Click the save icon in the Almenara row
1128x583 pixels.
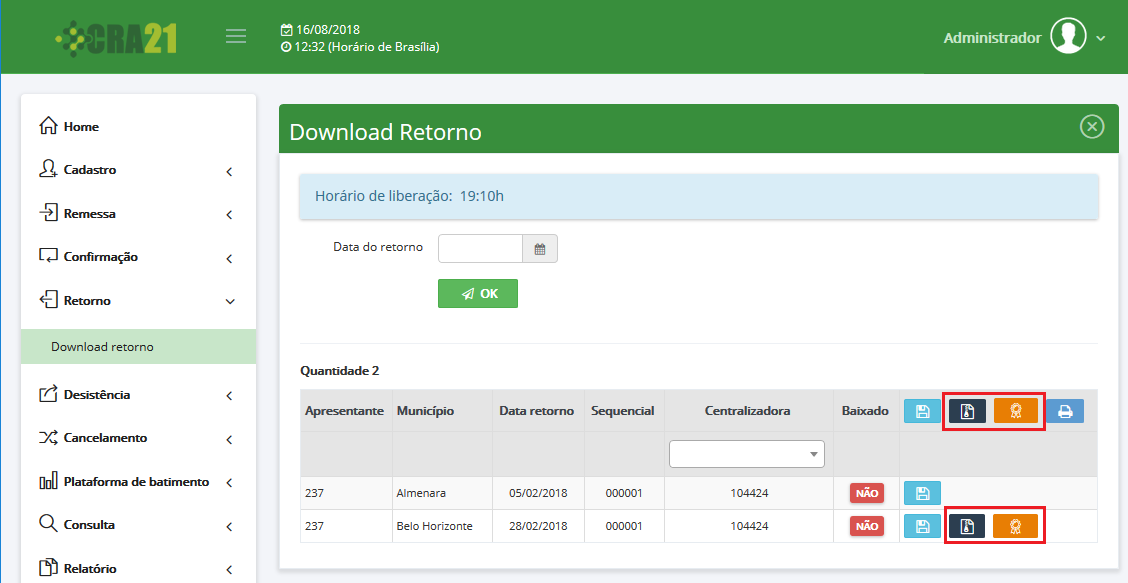tap(922, 493)
